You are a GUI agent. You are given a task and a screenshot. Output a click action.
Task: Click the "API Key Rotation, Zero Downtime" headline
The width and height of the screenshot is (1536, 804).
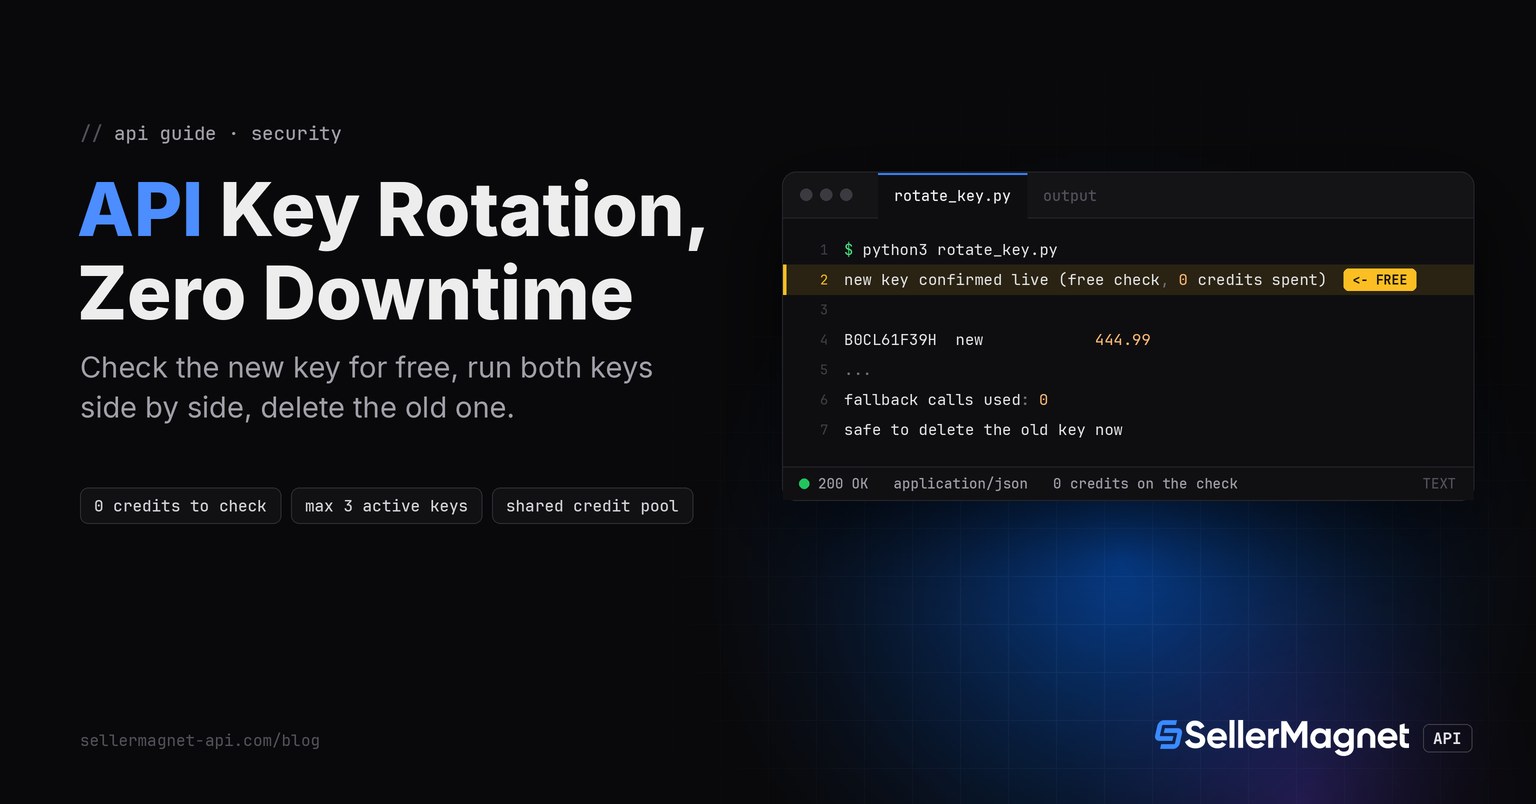(393, 251)
